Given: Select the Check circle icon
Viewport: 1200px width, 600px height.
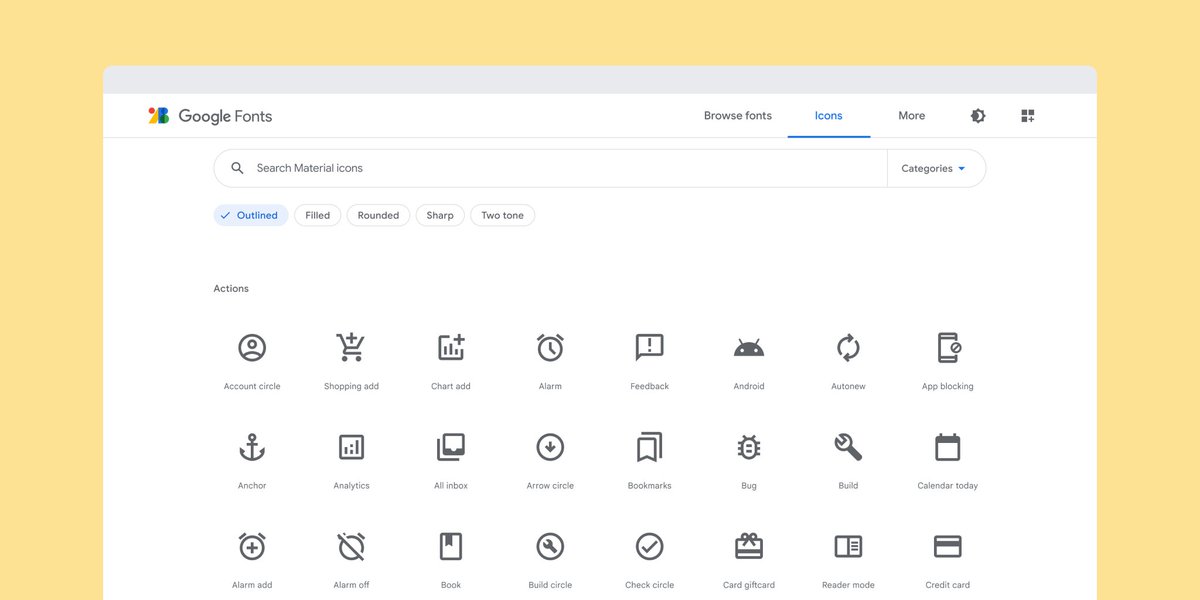Looking at the screenshot, I should tap(650, 546).
